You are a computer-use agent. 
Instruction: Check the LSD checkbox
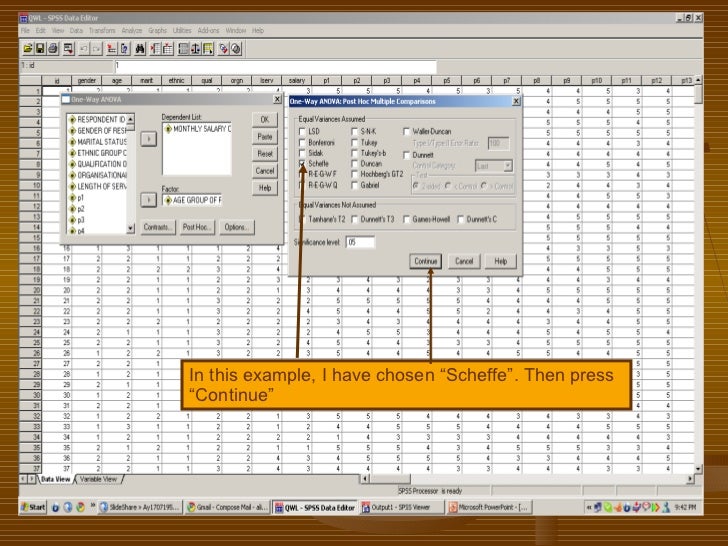(302, 131)
